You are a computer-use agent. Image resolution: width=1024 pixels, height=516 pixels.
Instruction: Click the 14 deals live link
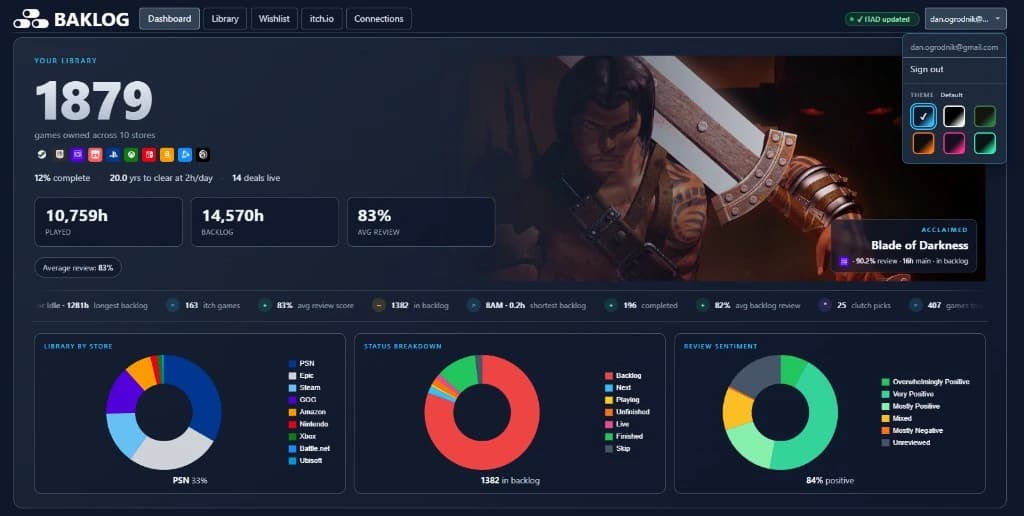(x=256, y=178)
